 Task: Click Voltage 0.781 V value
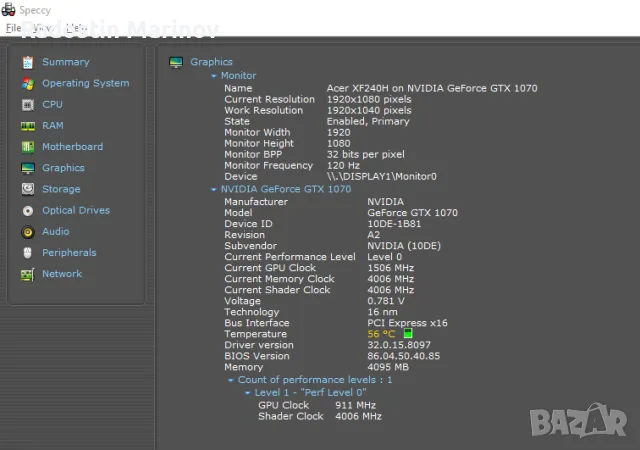tap(386, 301)
